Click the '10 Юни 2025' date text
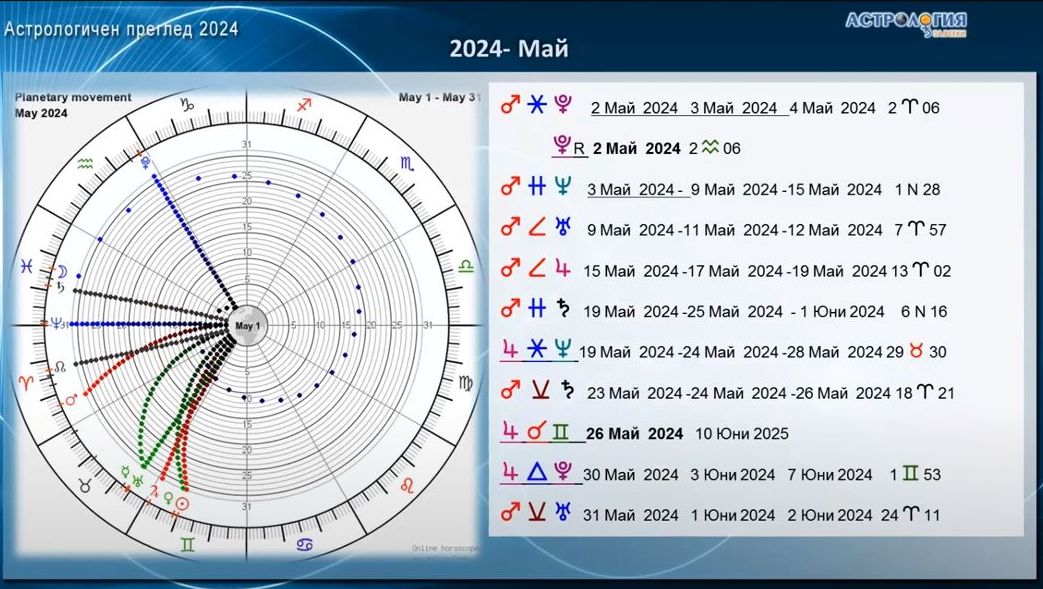Image resolution: width=1043 pixels, height=589 pixels. coord(742,434)
